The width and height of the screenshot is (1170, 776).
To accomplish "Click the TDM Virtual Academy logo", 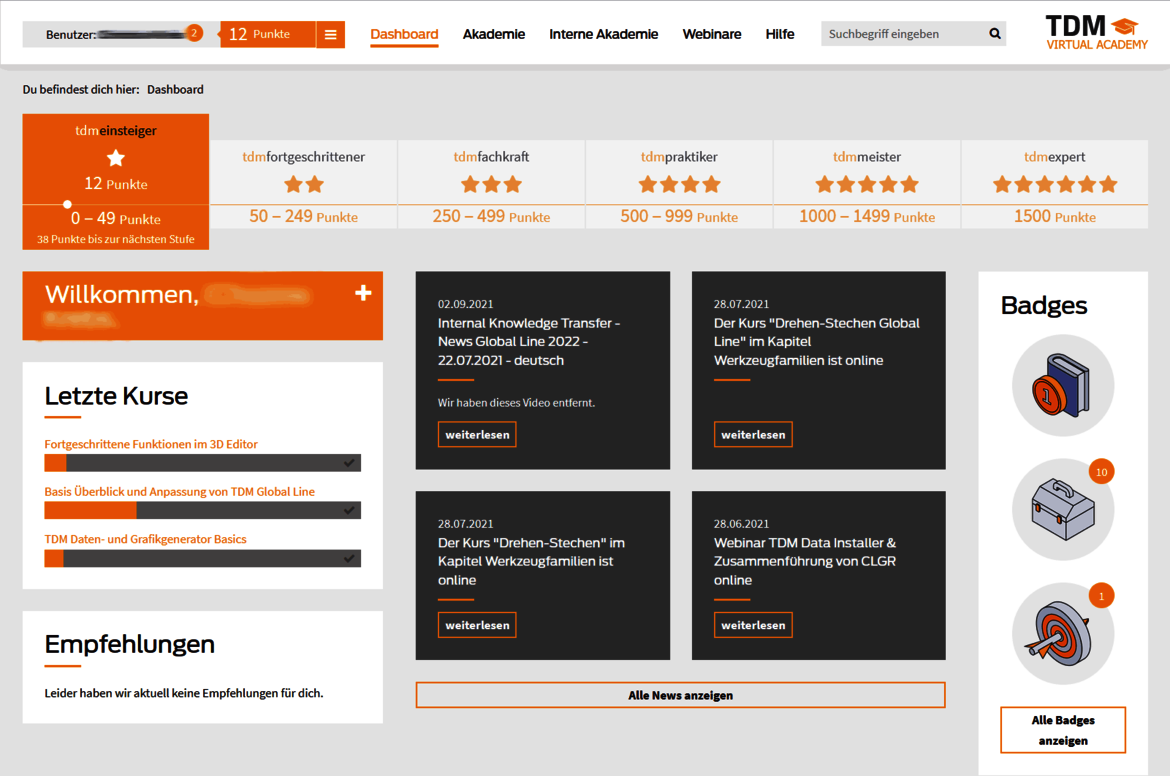I will click(x=1096, y=33).
